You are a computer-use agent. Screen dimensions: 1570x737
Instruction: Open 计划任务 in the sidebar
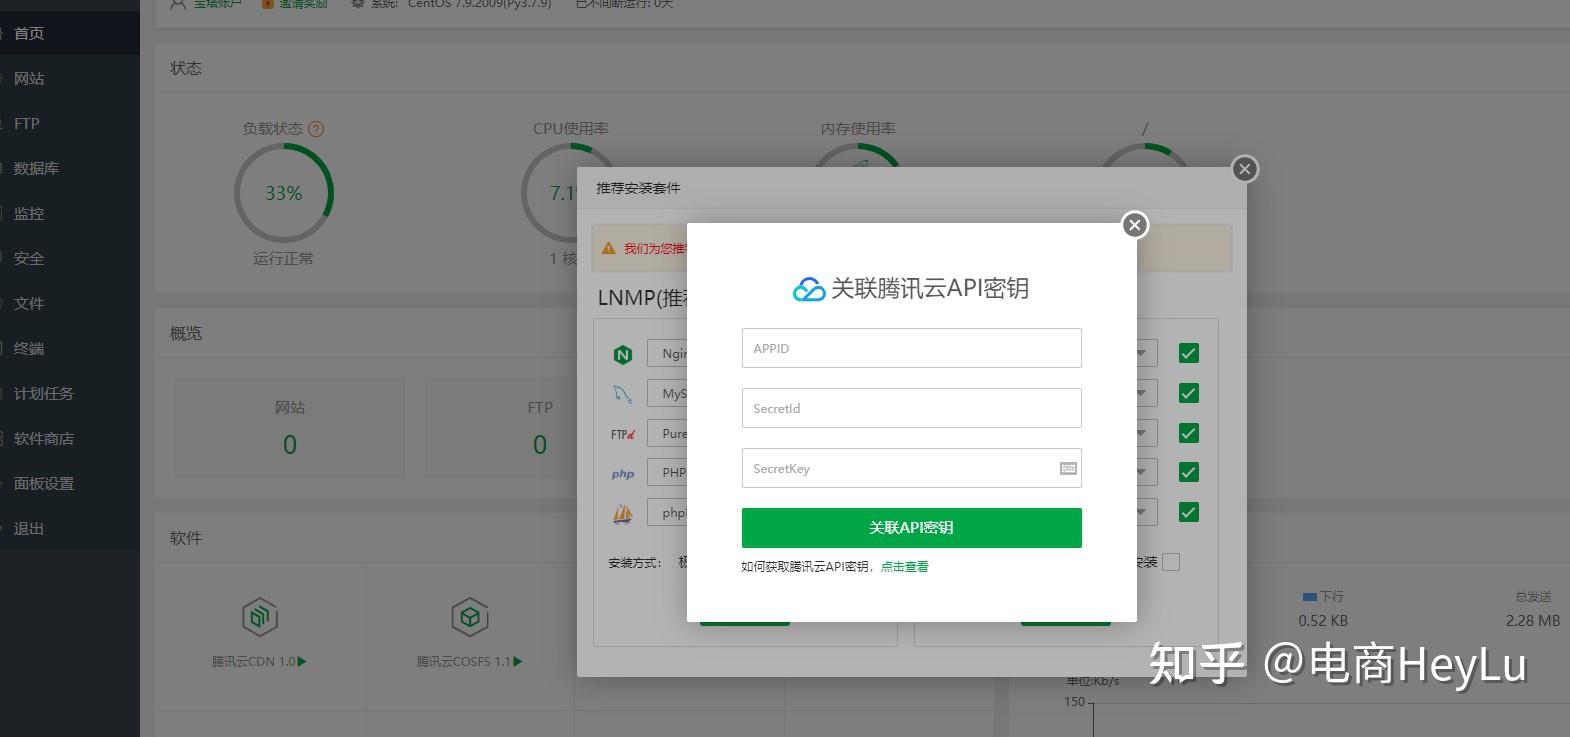(x=70, y=393)
